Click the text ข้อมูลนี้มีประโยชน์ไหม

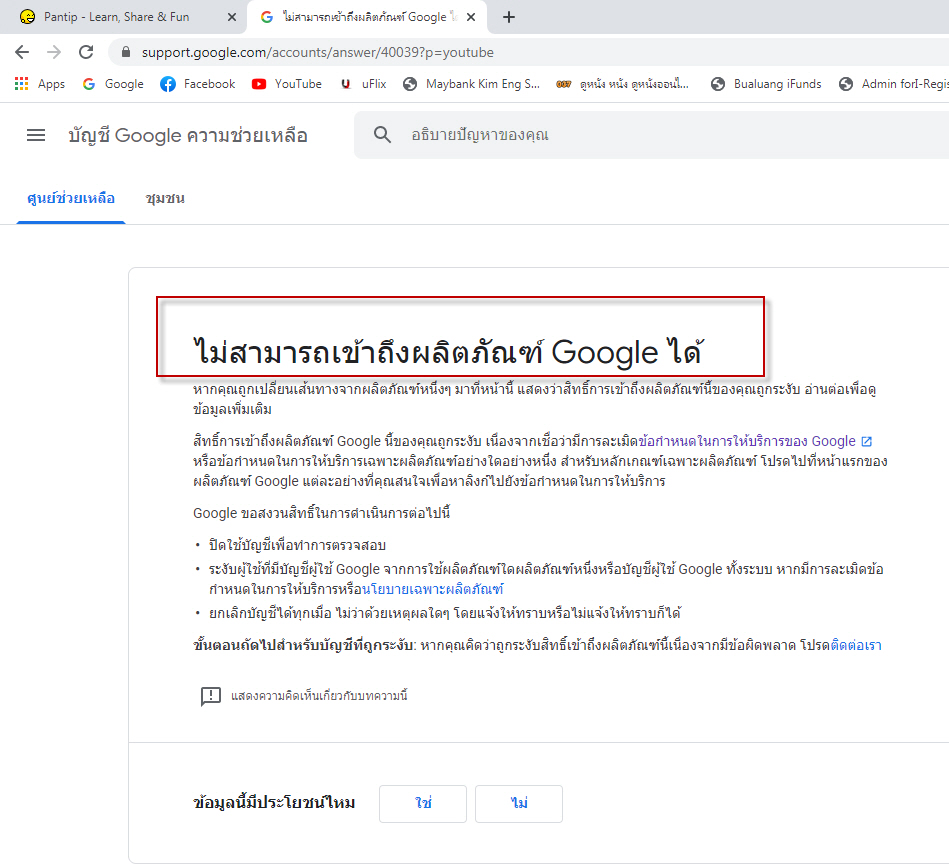[274, 803]
